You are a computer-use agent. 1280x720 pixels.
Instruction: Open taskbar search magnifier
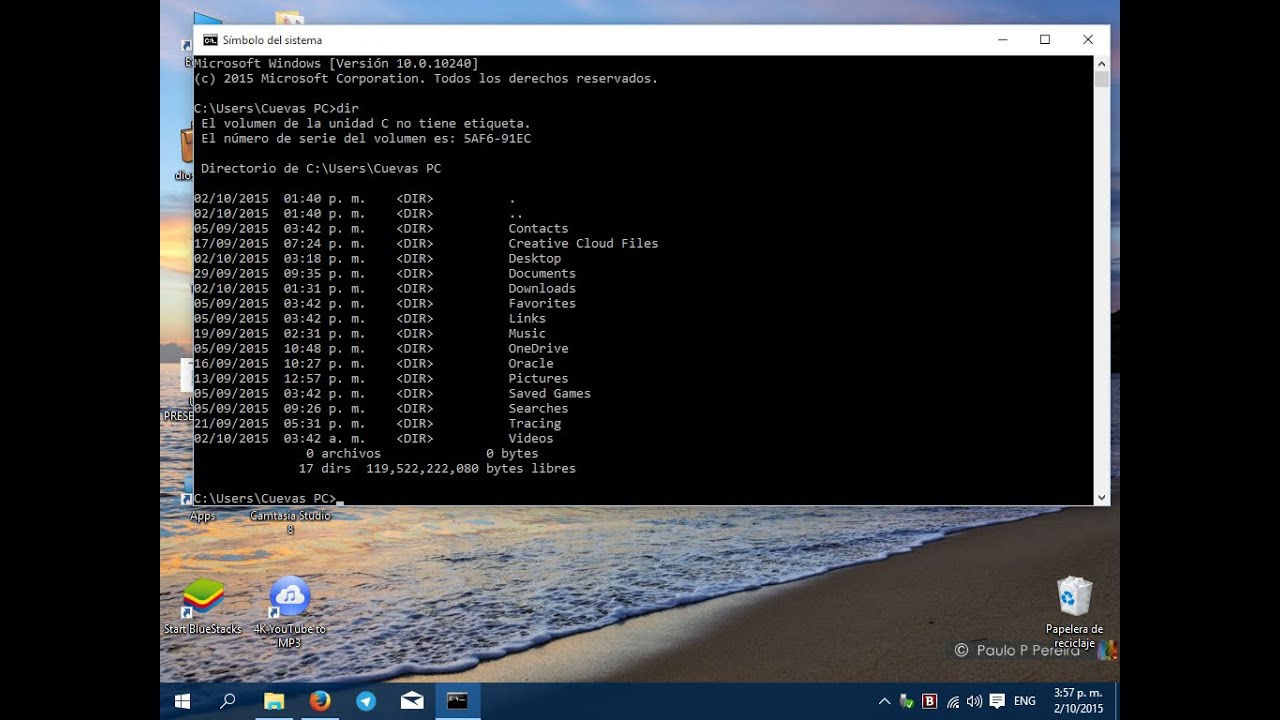[x=228, y=701]
